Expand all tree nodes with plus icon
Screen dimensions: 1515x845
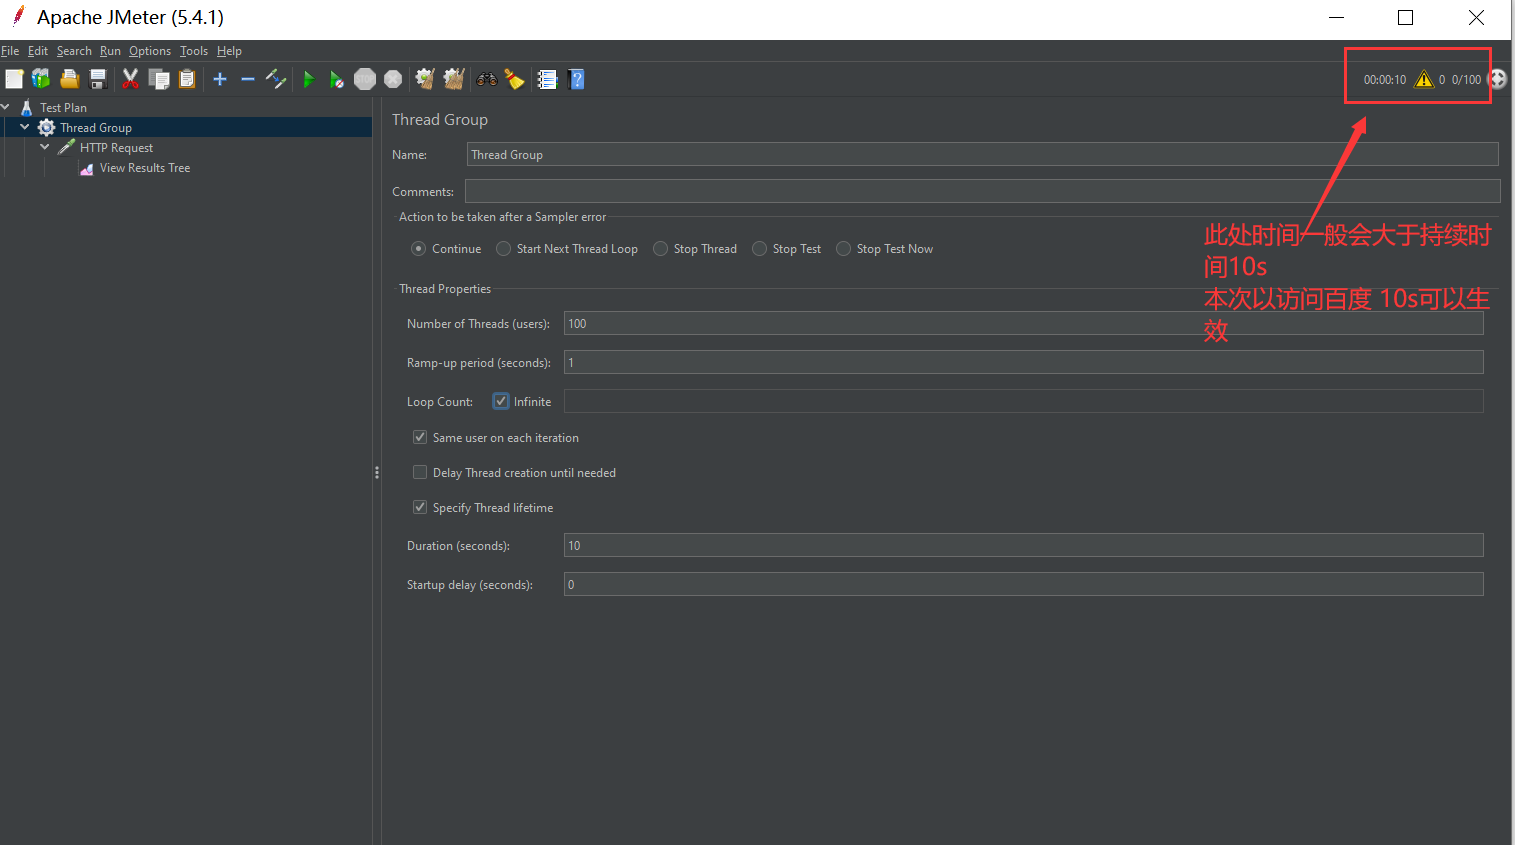pos(220,79)
